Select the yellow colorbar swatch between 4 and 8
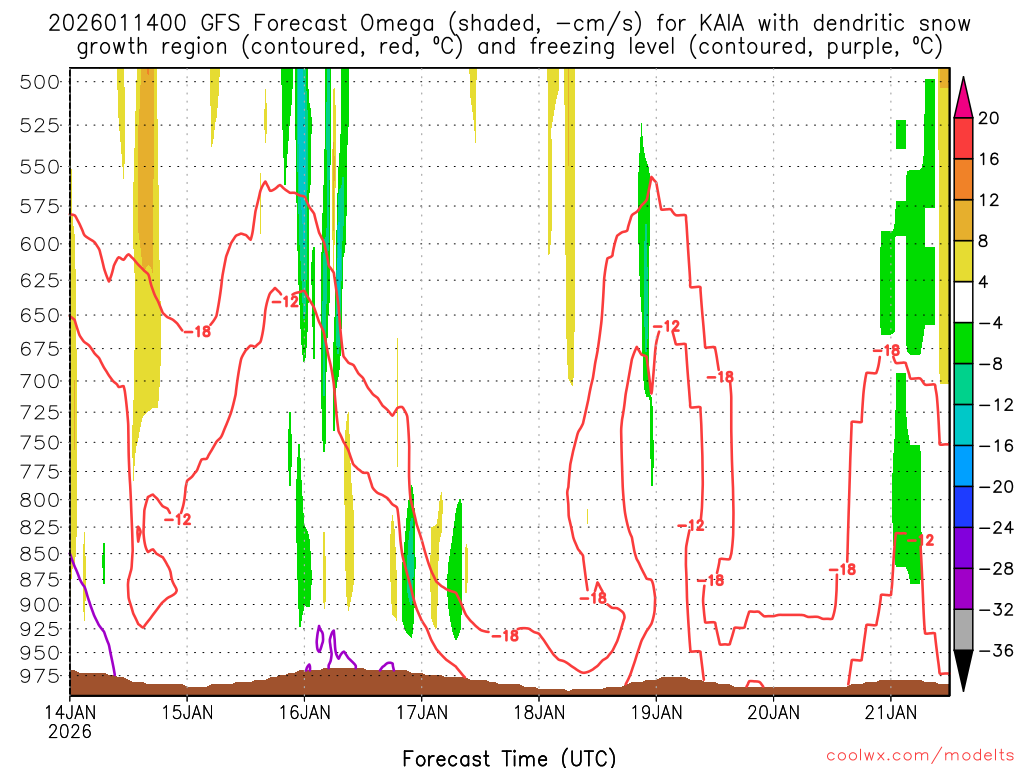The height and width of the screenshot is (768, 1024). point(963,261)
